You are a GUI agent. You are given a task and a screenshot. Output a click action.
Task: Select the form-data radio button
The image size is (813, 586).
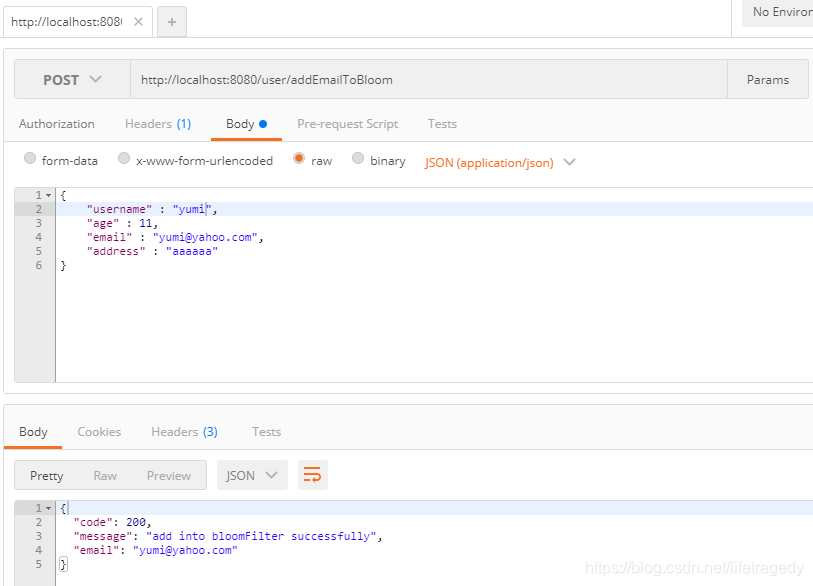tap(30, 158)
